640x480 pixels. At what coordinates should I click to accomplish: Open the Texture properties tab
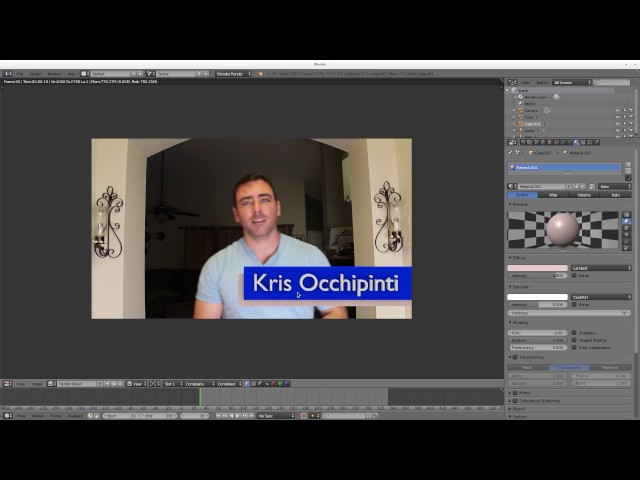[x=583, y=142]
